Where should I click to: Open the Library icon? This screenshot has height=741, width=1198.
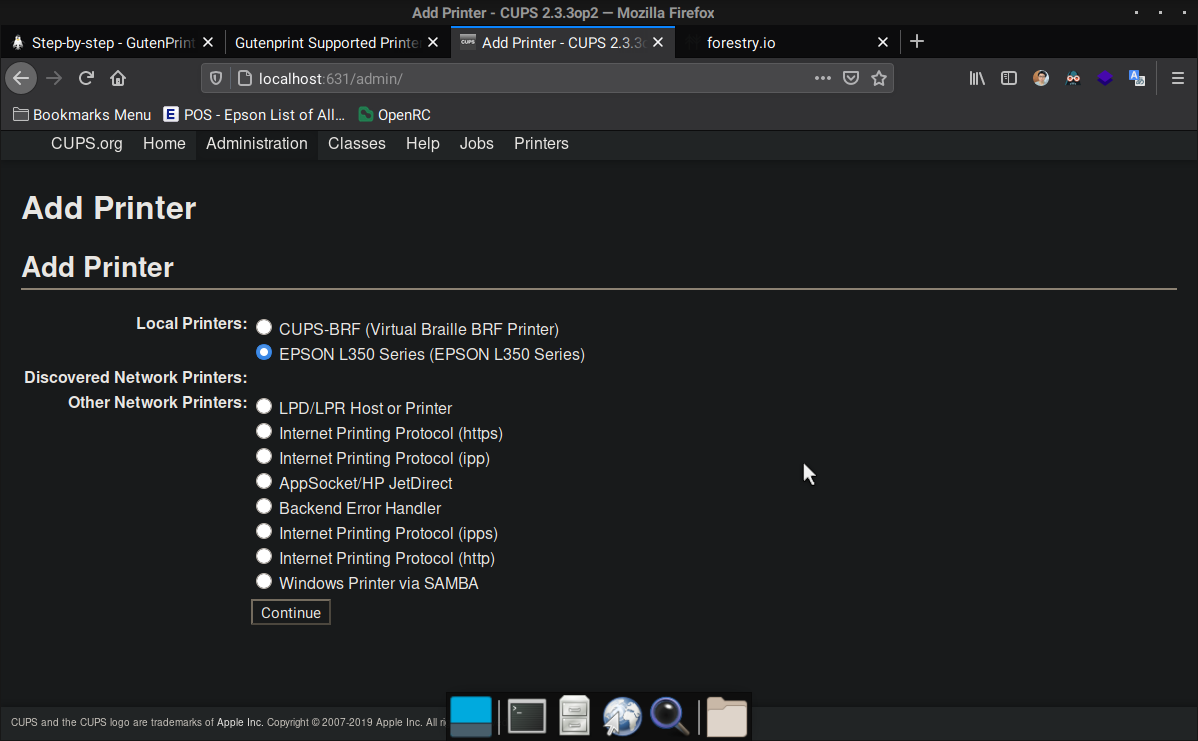[976, 78]
